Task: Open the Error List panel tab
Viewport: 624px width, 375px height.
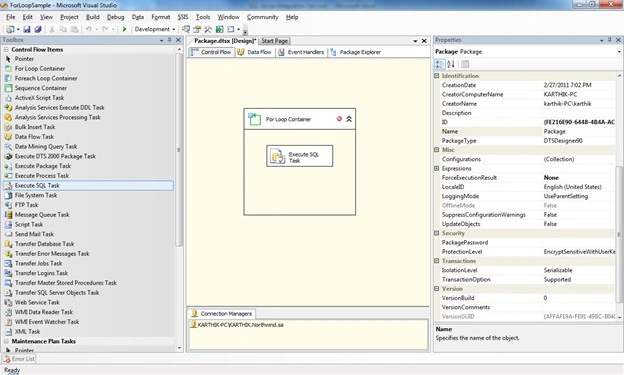Action: pos(19,359)
